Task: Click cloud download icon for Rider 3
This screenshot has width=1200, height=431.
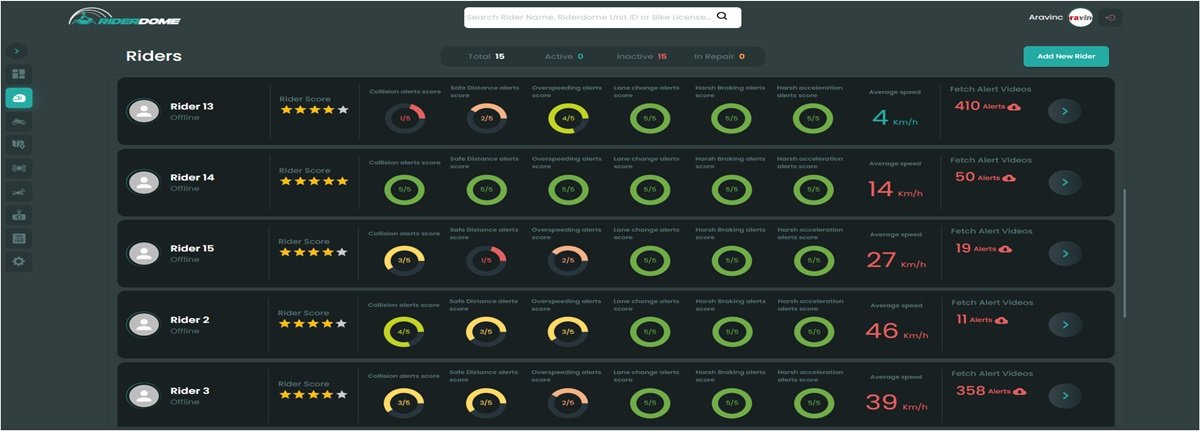Action: pyautogui.click(x=1019, y=392)
